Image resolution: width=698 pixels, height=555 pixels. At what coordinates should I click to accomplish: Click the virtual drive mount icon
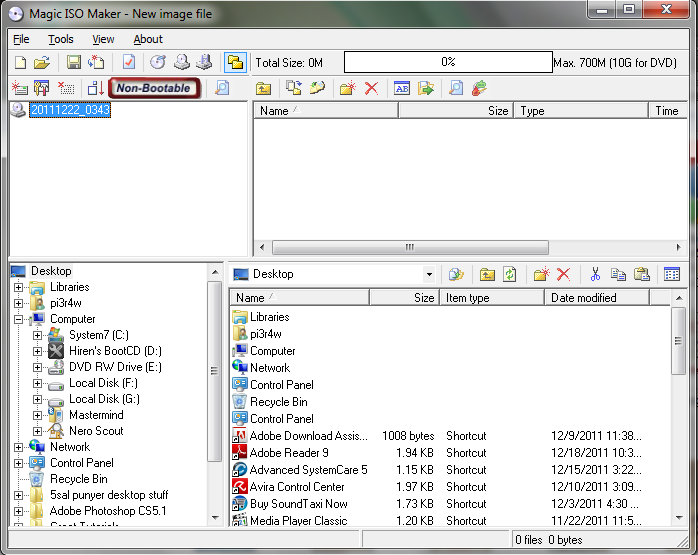[204, 62]
